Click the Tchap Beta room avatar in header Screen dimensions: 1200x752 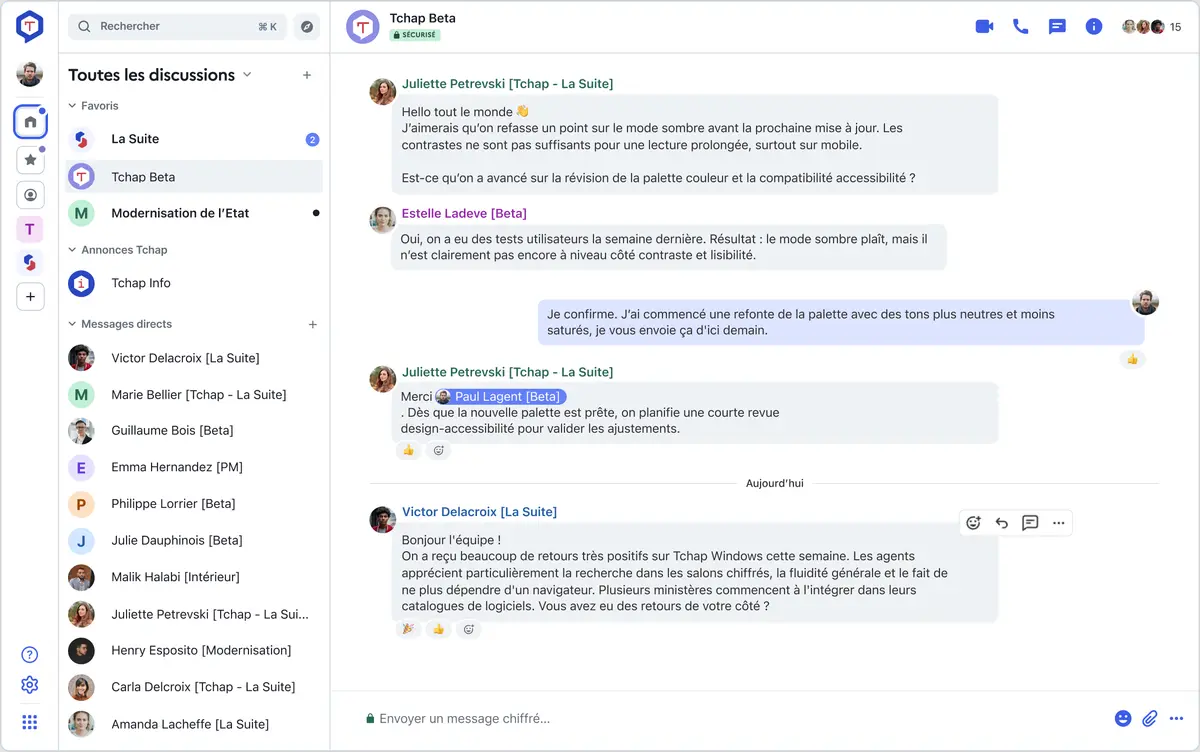coord(362,27)
